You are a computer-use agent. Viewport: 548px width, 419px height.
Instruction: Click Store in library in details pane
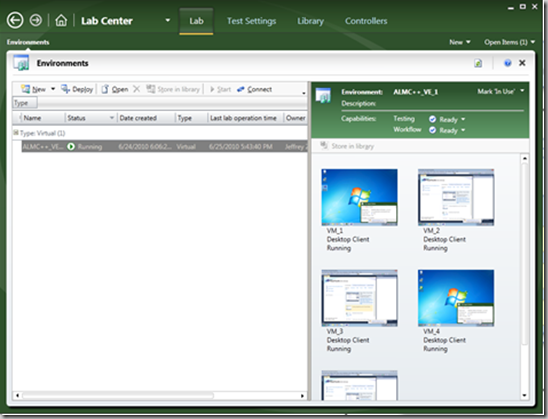(347, 146)
